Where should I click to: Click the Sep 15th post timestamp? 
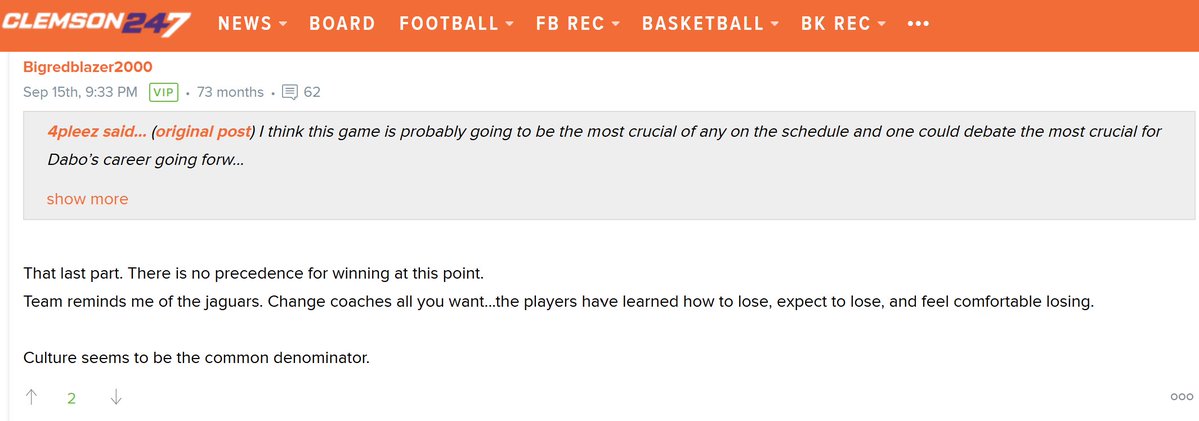tap(80, 92)
